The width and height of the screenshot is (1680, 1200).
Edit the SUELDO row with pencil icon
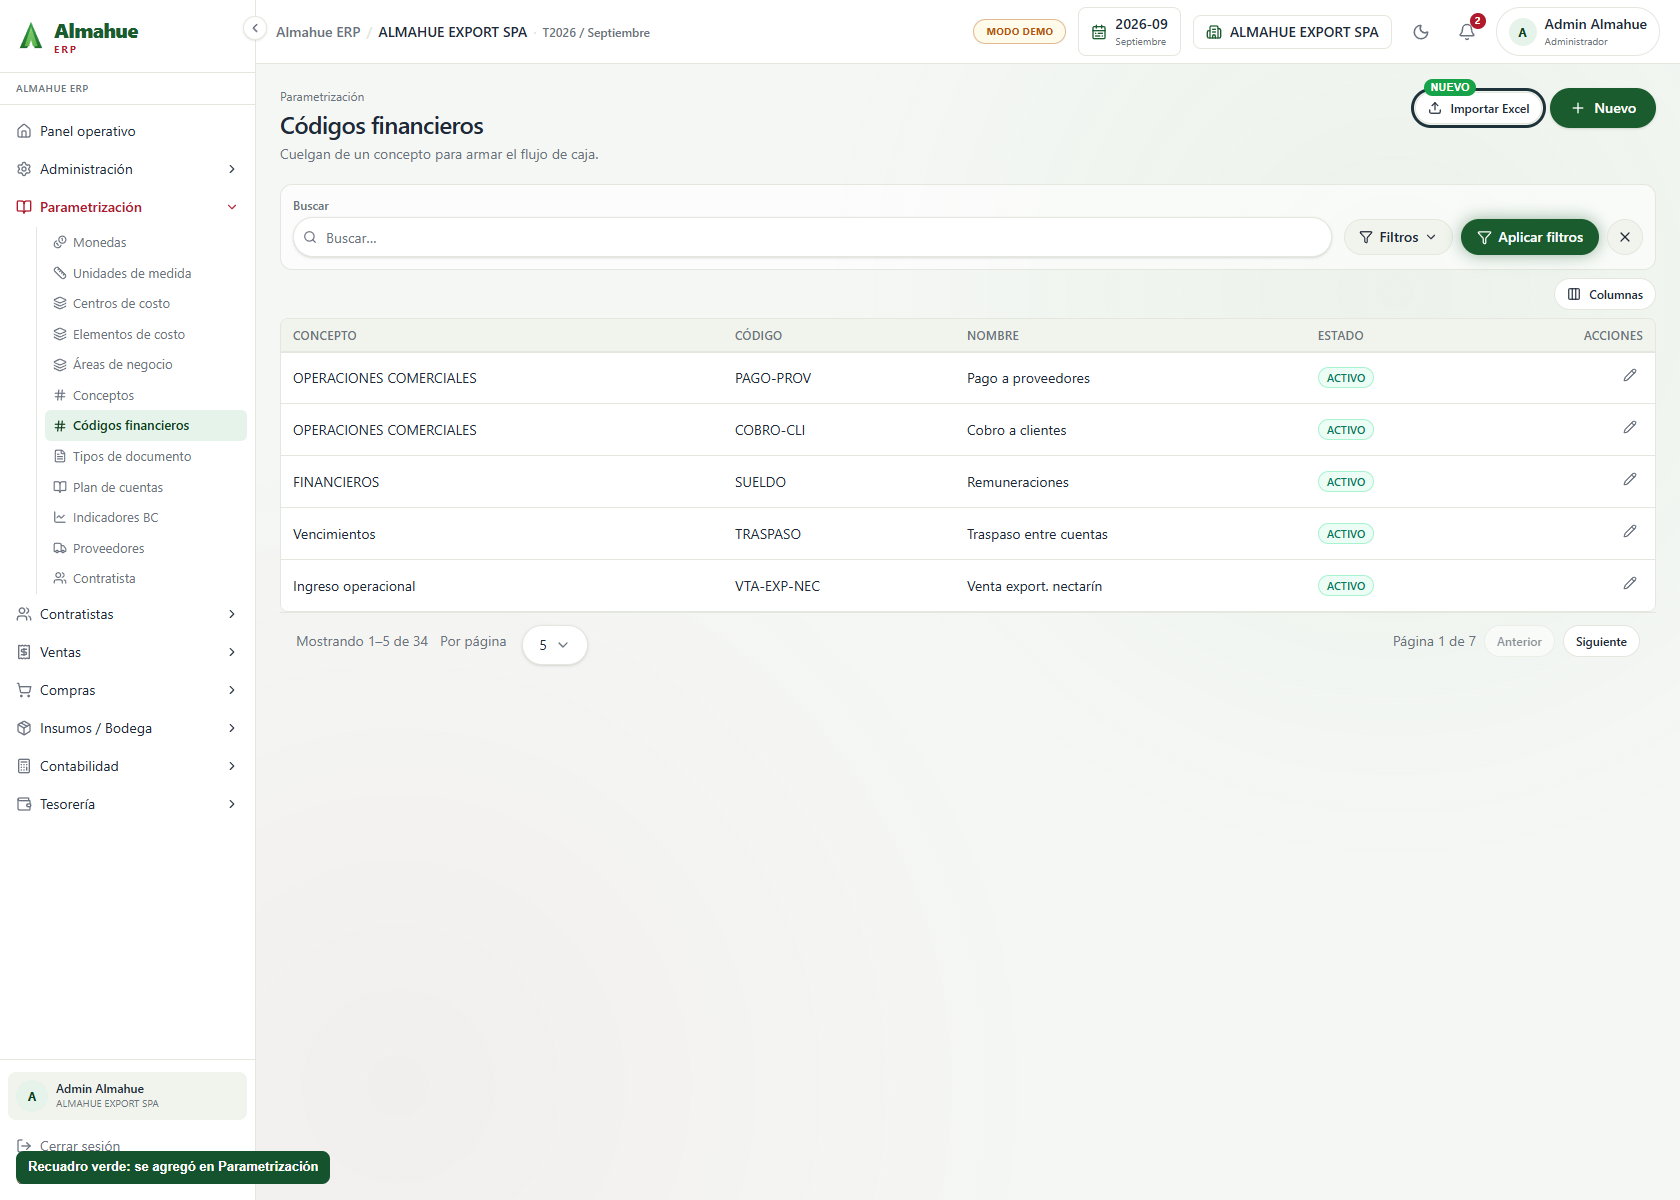tap(1629, 480)
